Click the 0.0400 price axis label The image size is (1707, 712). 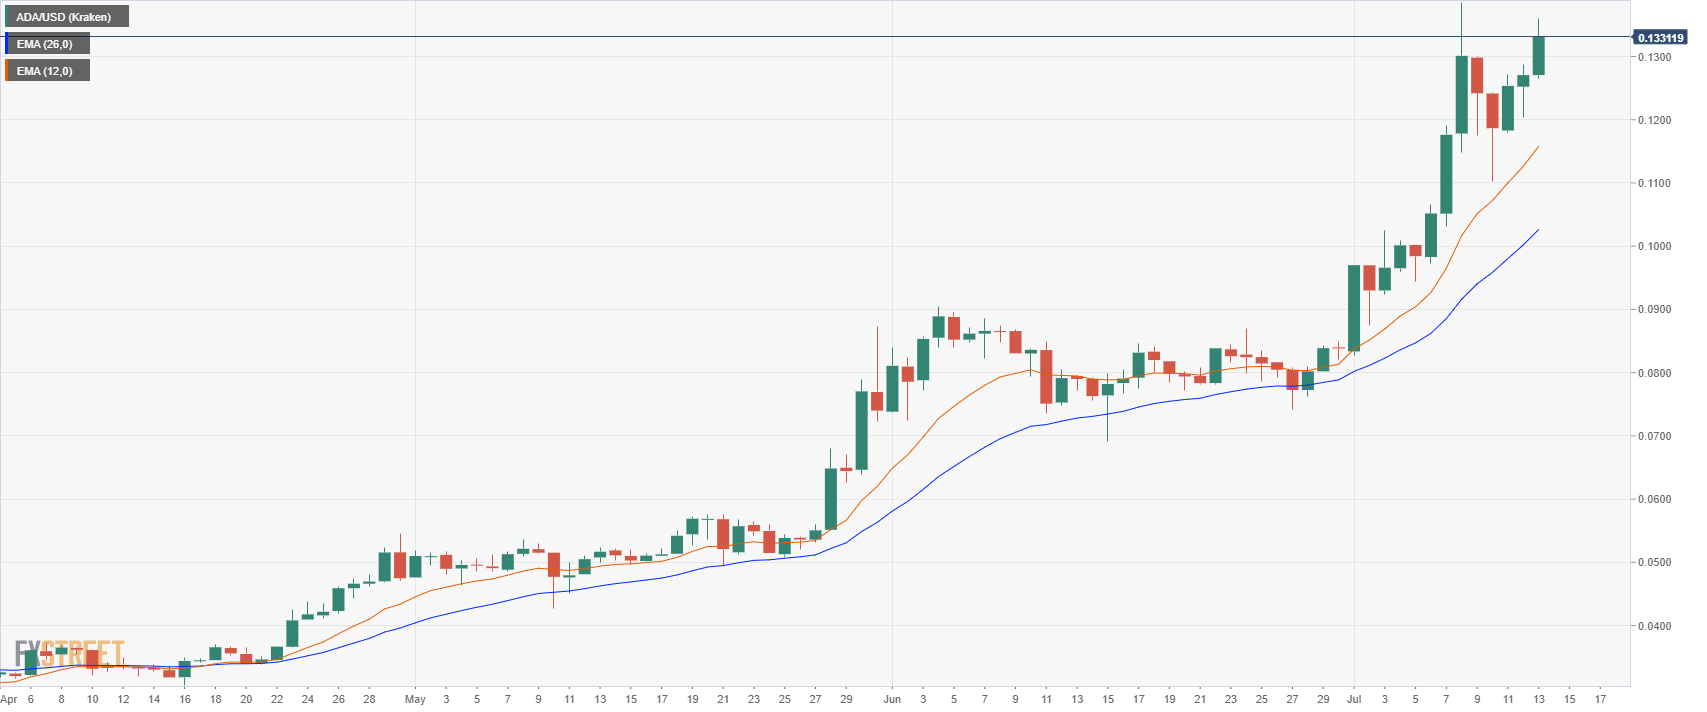pyautogui.click(x=1654, y=626)
